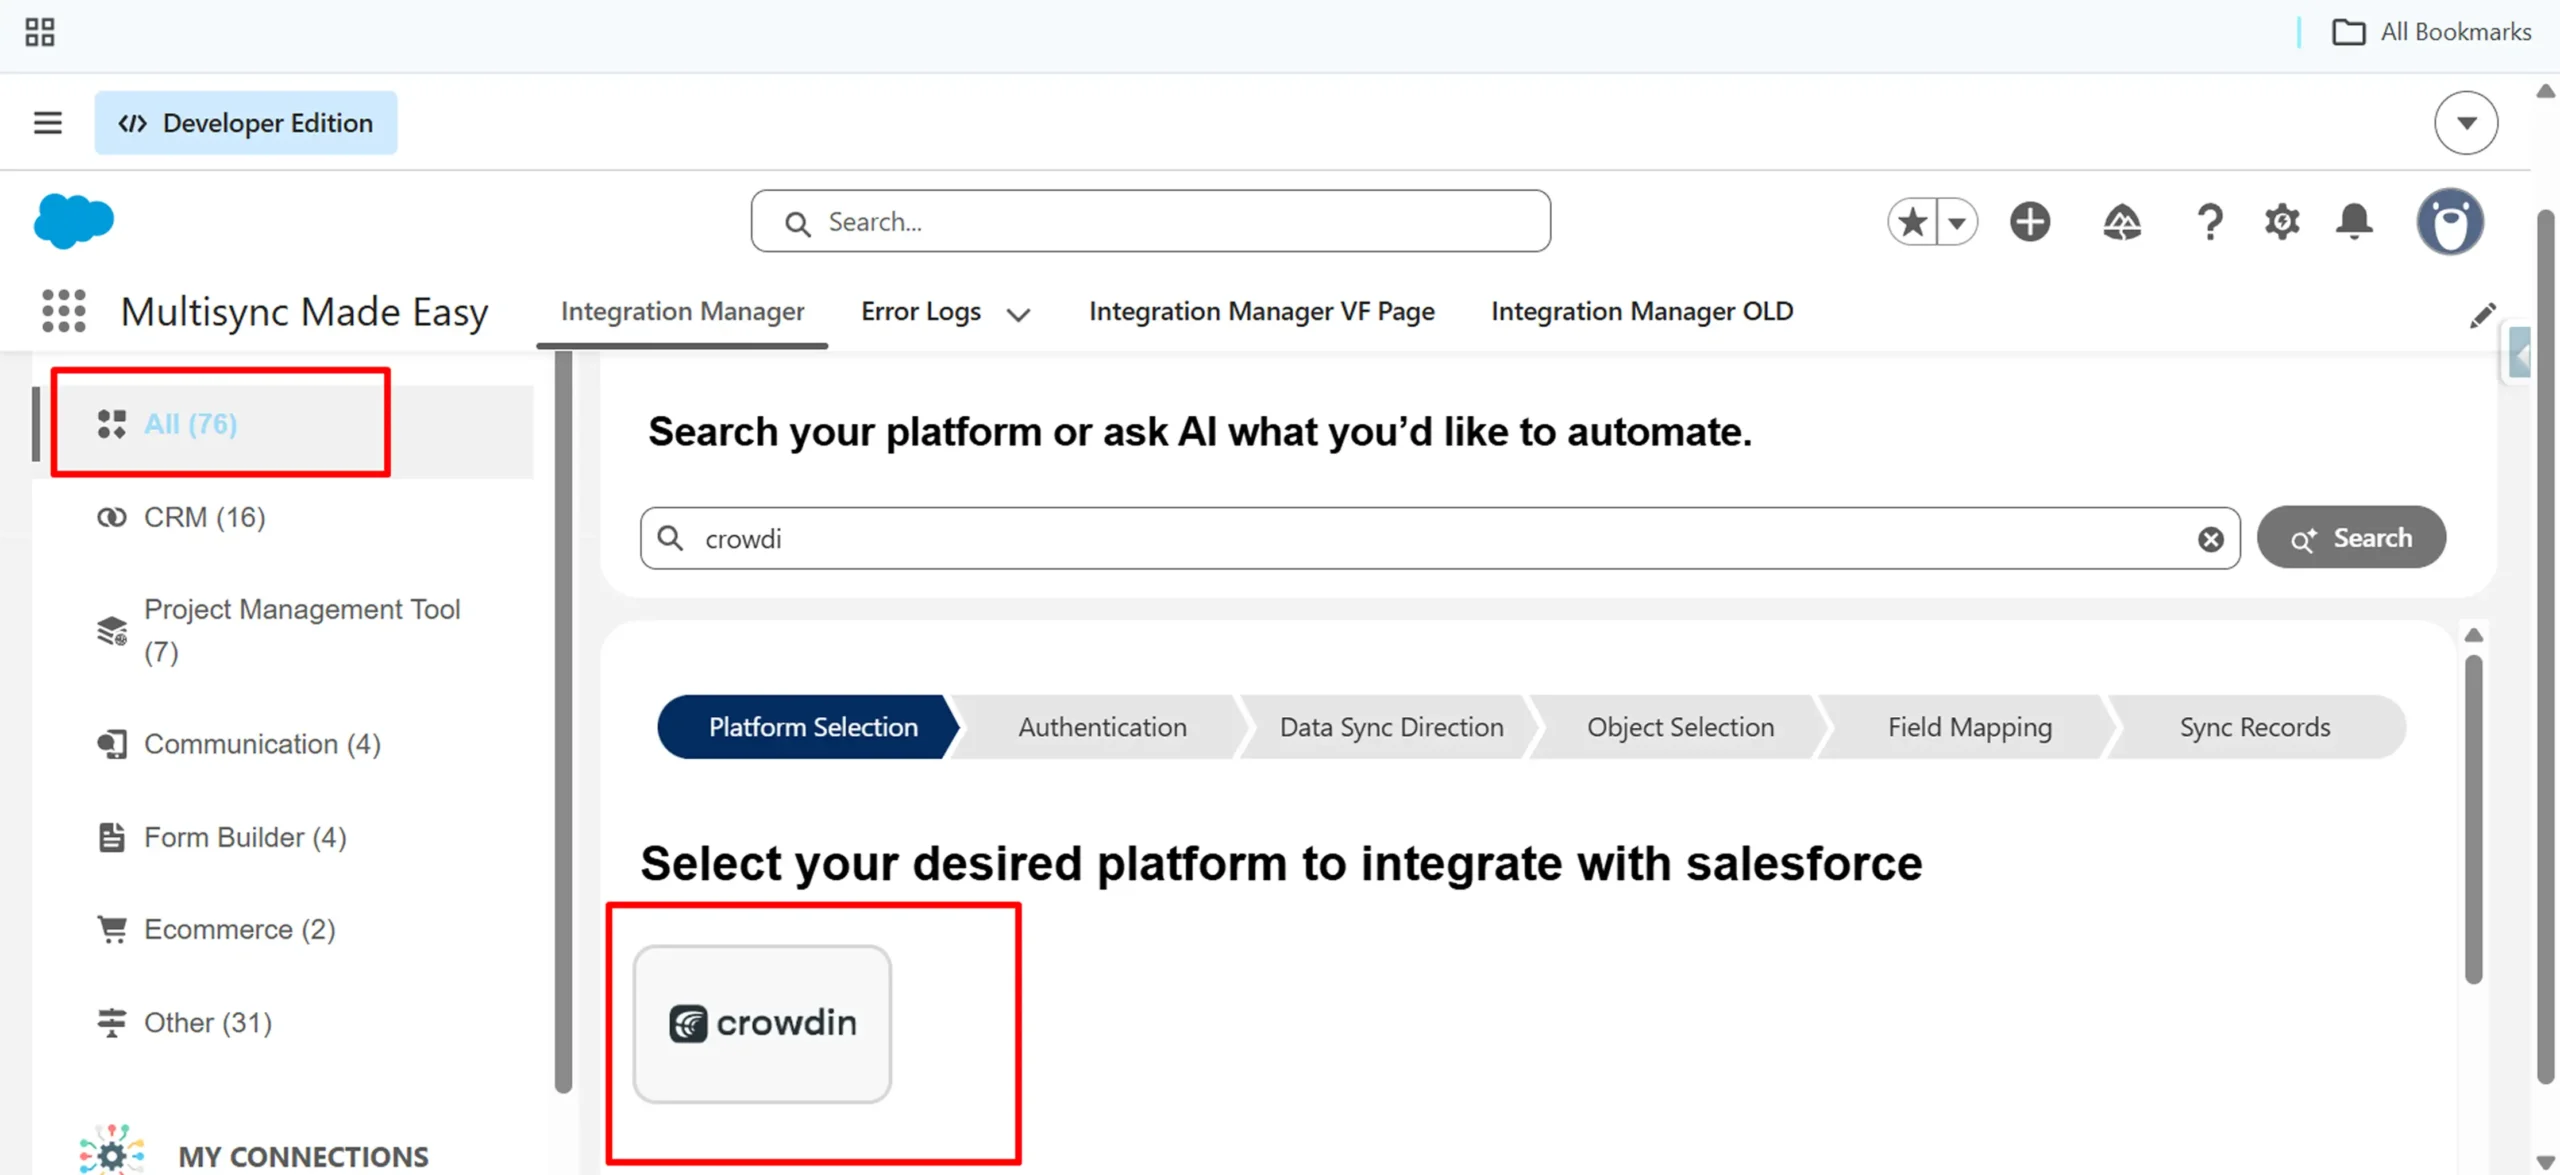Open the global actions plus icon
2560x1175 pixels.
[x=2030, y=221]
